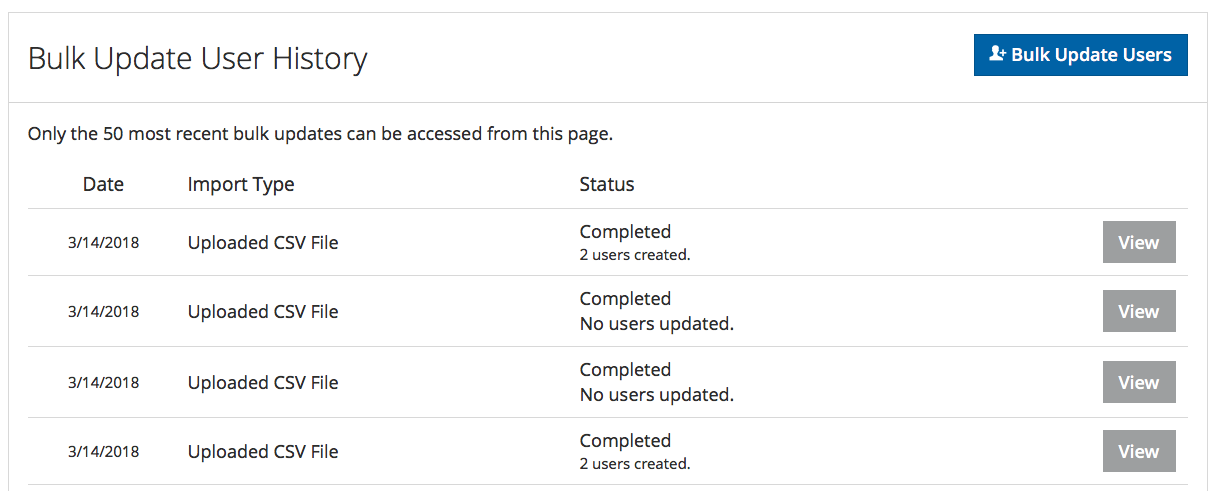Viewport: 1224px width, 491px height.
Task: Click Uploaded CSV File in the first row
Action: point(263,243)
